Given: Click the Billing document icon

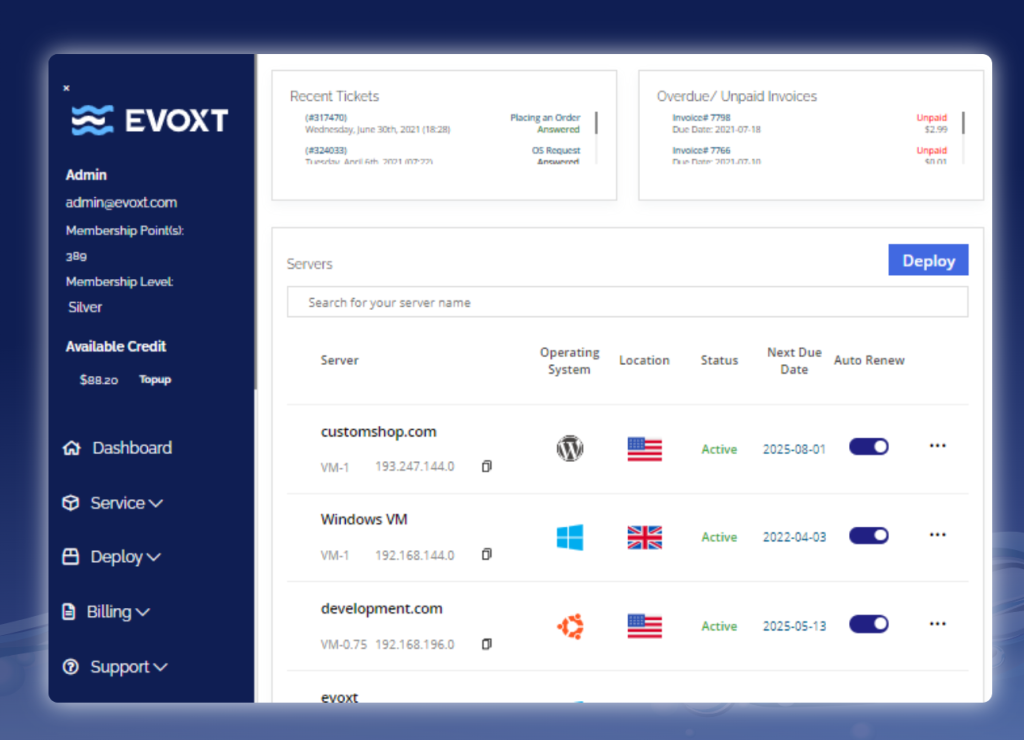Looking at the screenshot, I should [69, 611].
